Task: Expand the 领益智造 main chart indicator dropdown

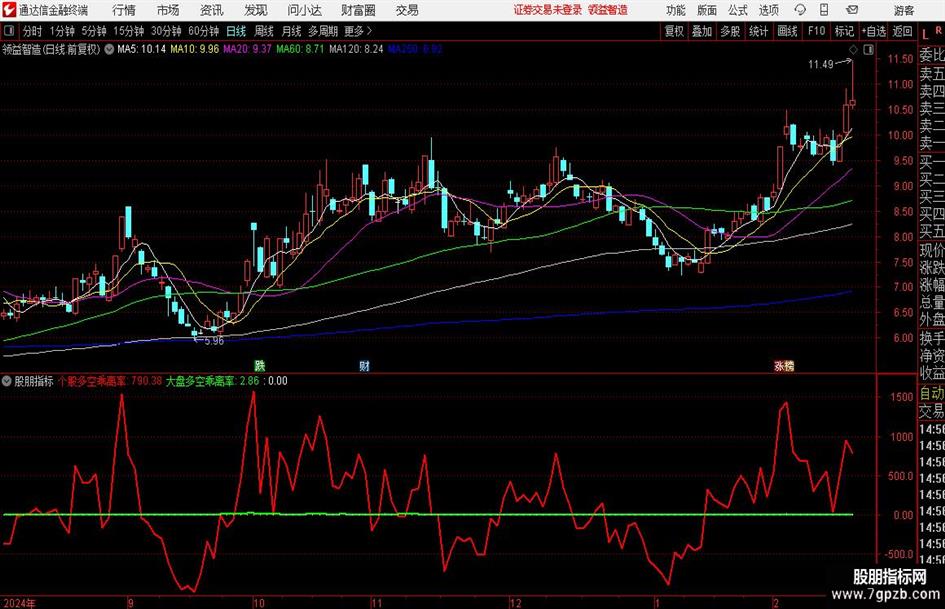Action: (x=109, y=49)
